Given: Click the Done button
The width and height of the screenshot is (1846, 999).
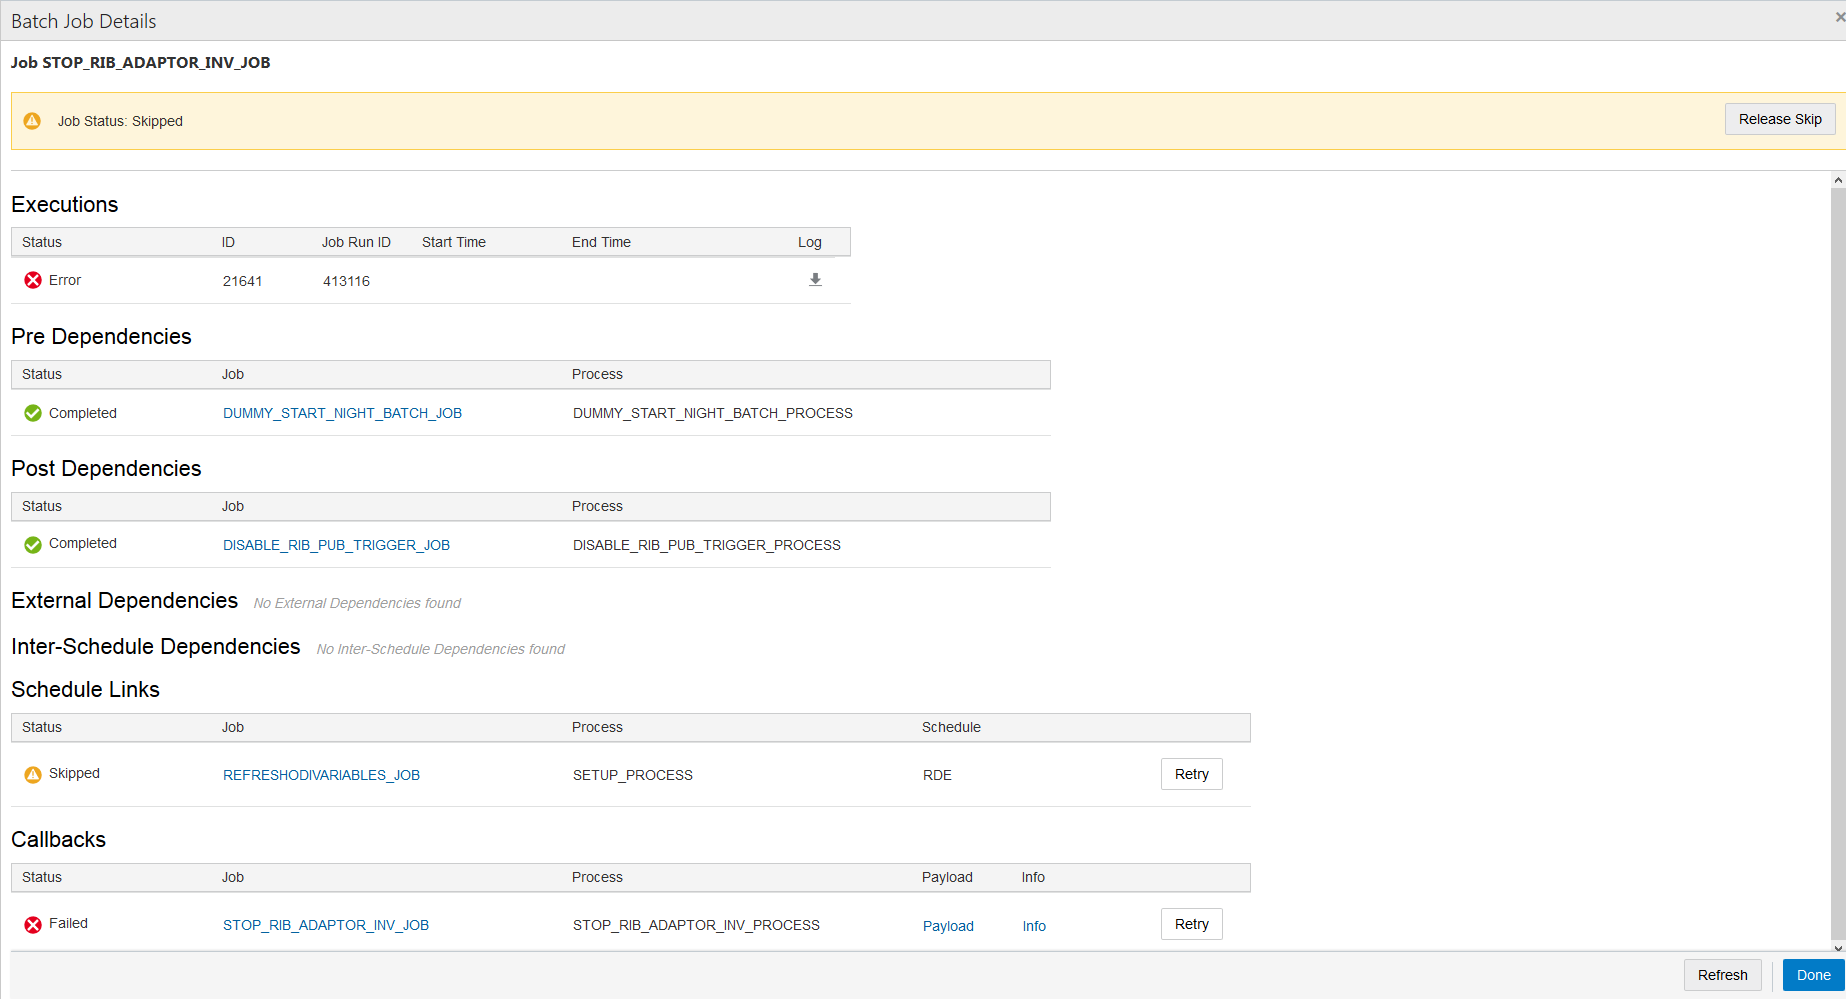Looking at the screenshot, I should click(x=1814, y=975).
